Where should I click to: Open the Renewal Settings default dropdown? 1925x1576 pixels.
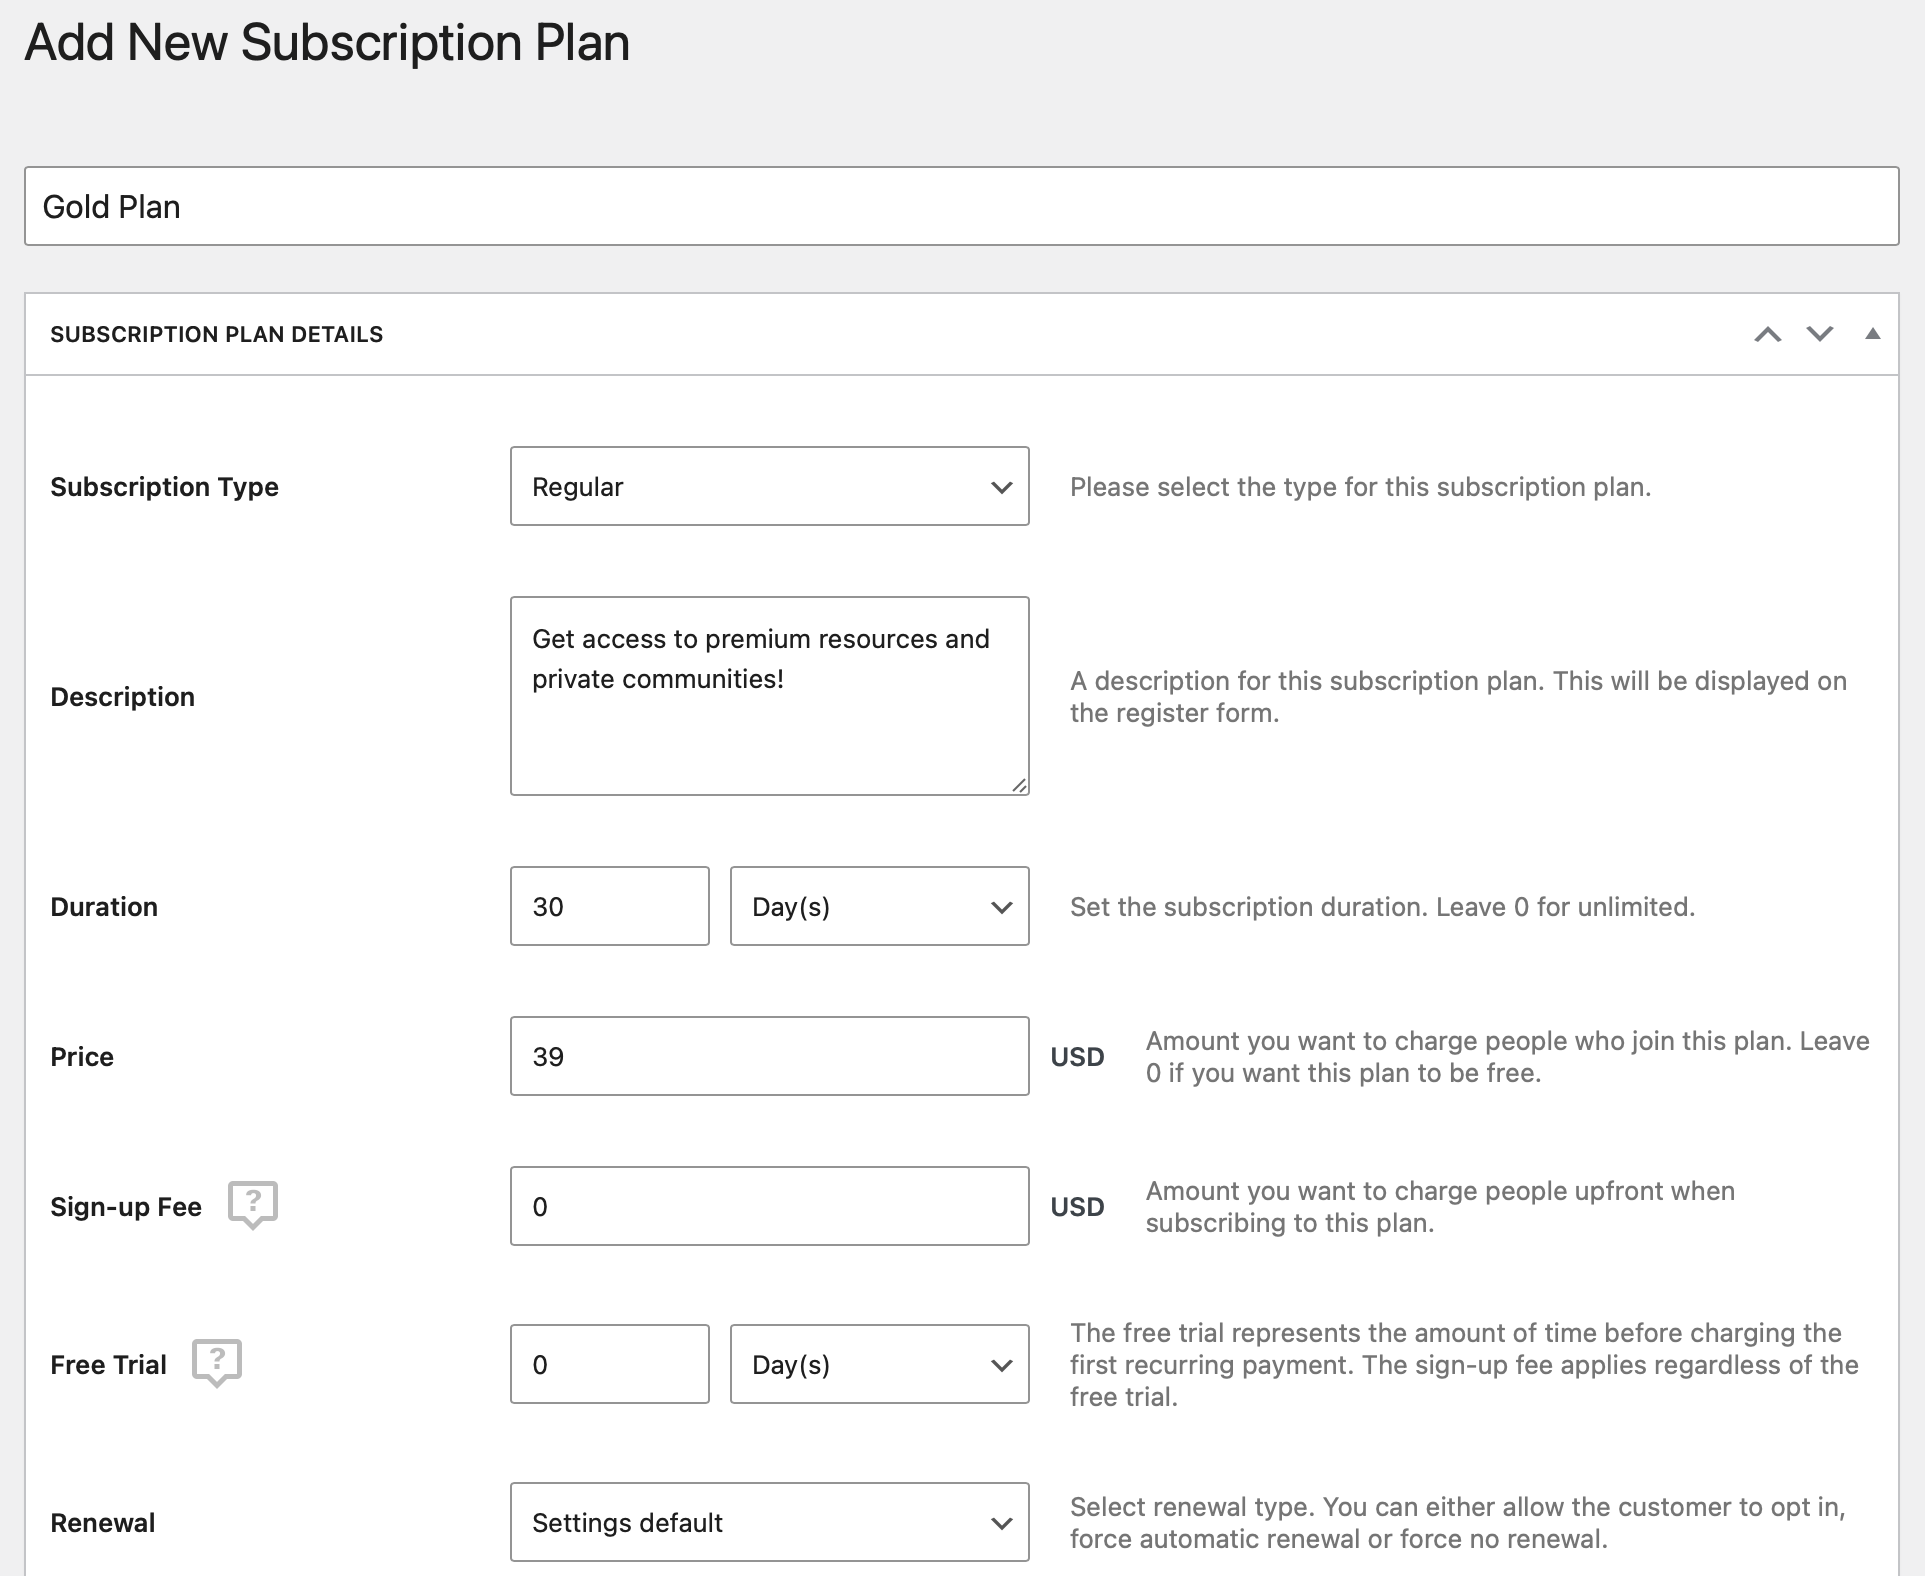point(770,1522)
